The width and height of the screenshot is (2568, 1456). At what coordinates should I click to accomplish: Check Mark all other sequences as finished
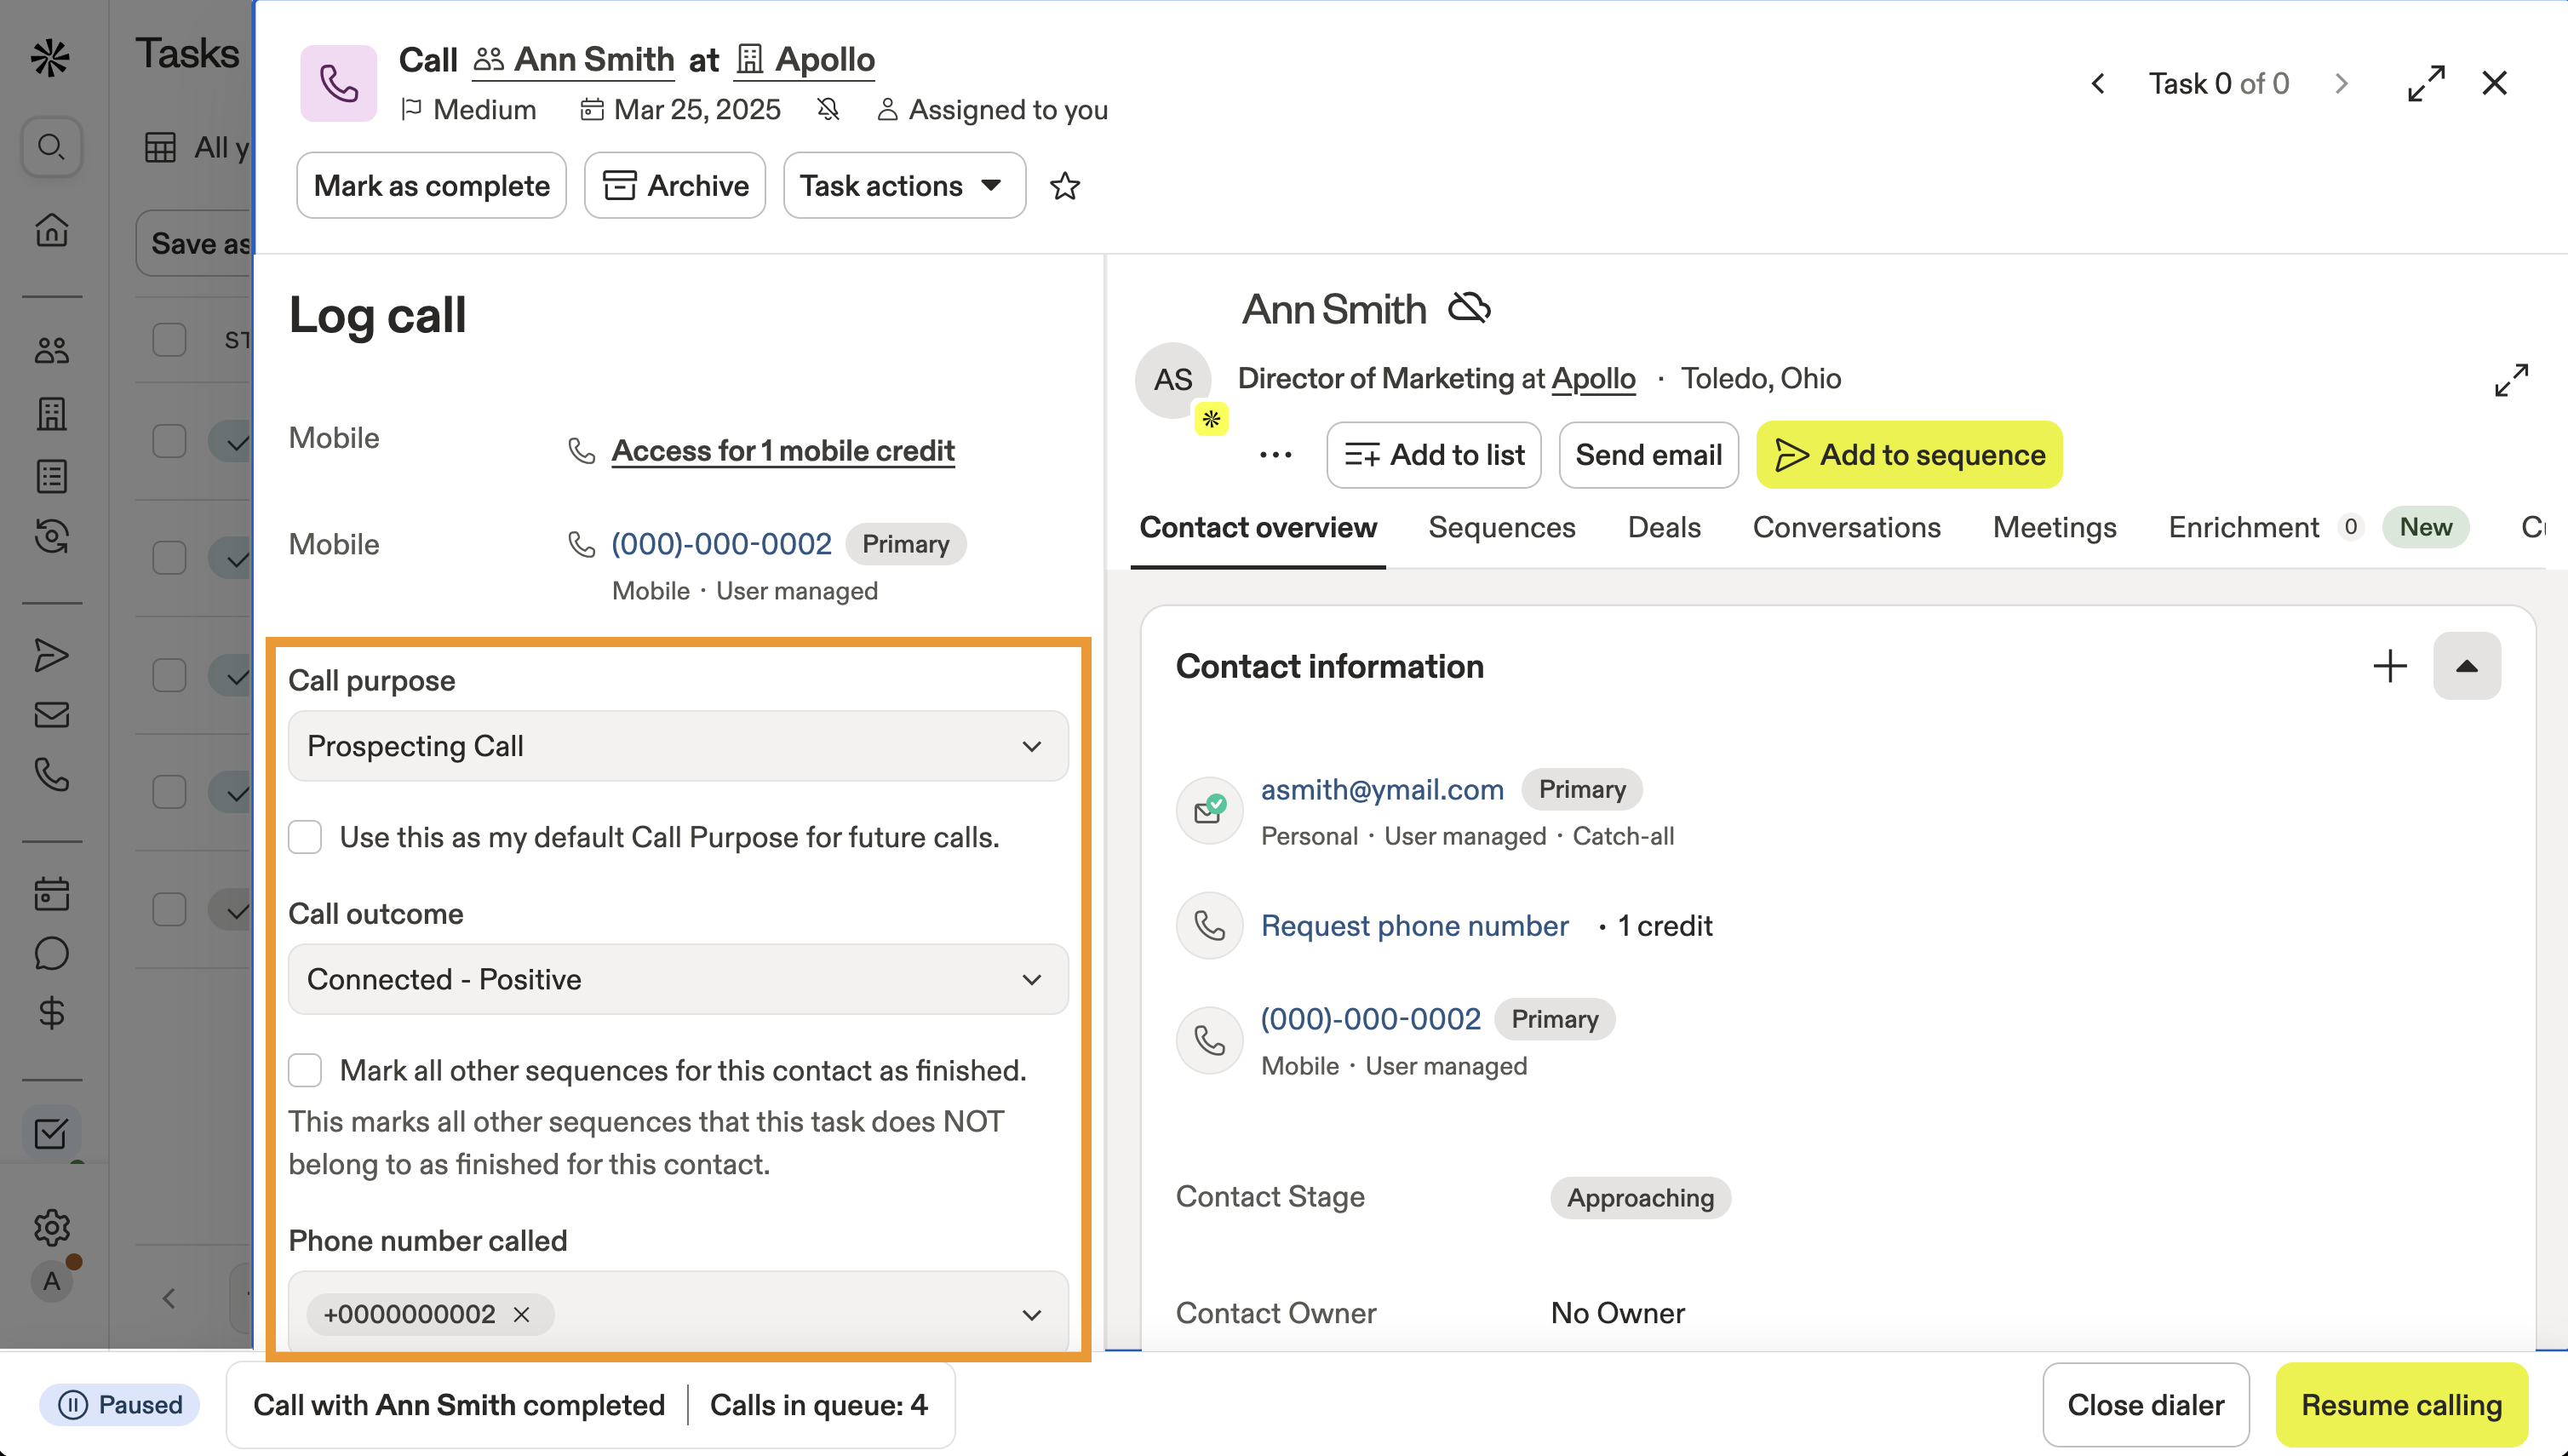pos(305,1070)
